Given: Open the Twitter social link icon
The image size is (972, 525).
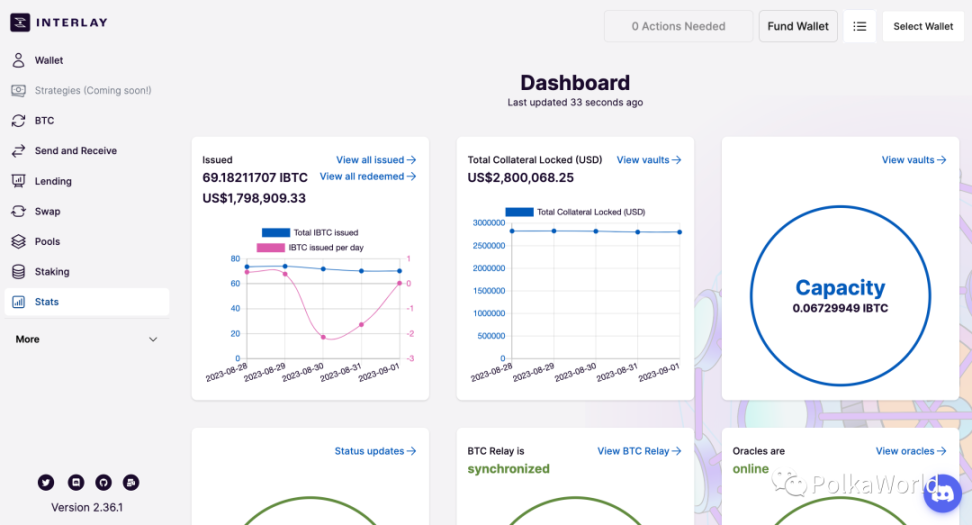Looking at the screenshot, I should [x=46, y=482].
